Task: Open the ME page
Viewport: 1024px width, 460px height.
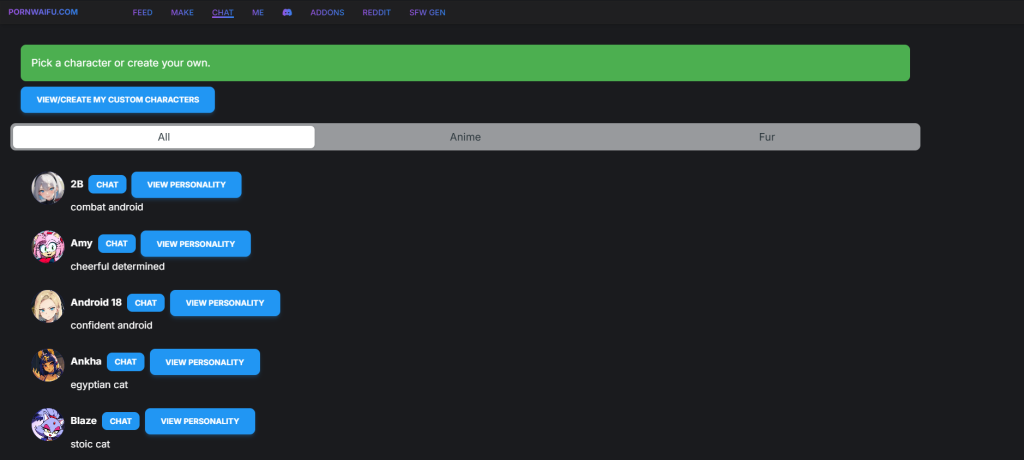Action: [258, 12]
